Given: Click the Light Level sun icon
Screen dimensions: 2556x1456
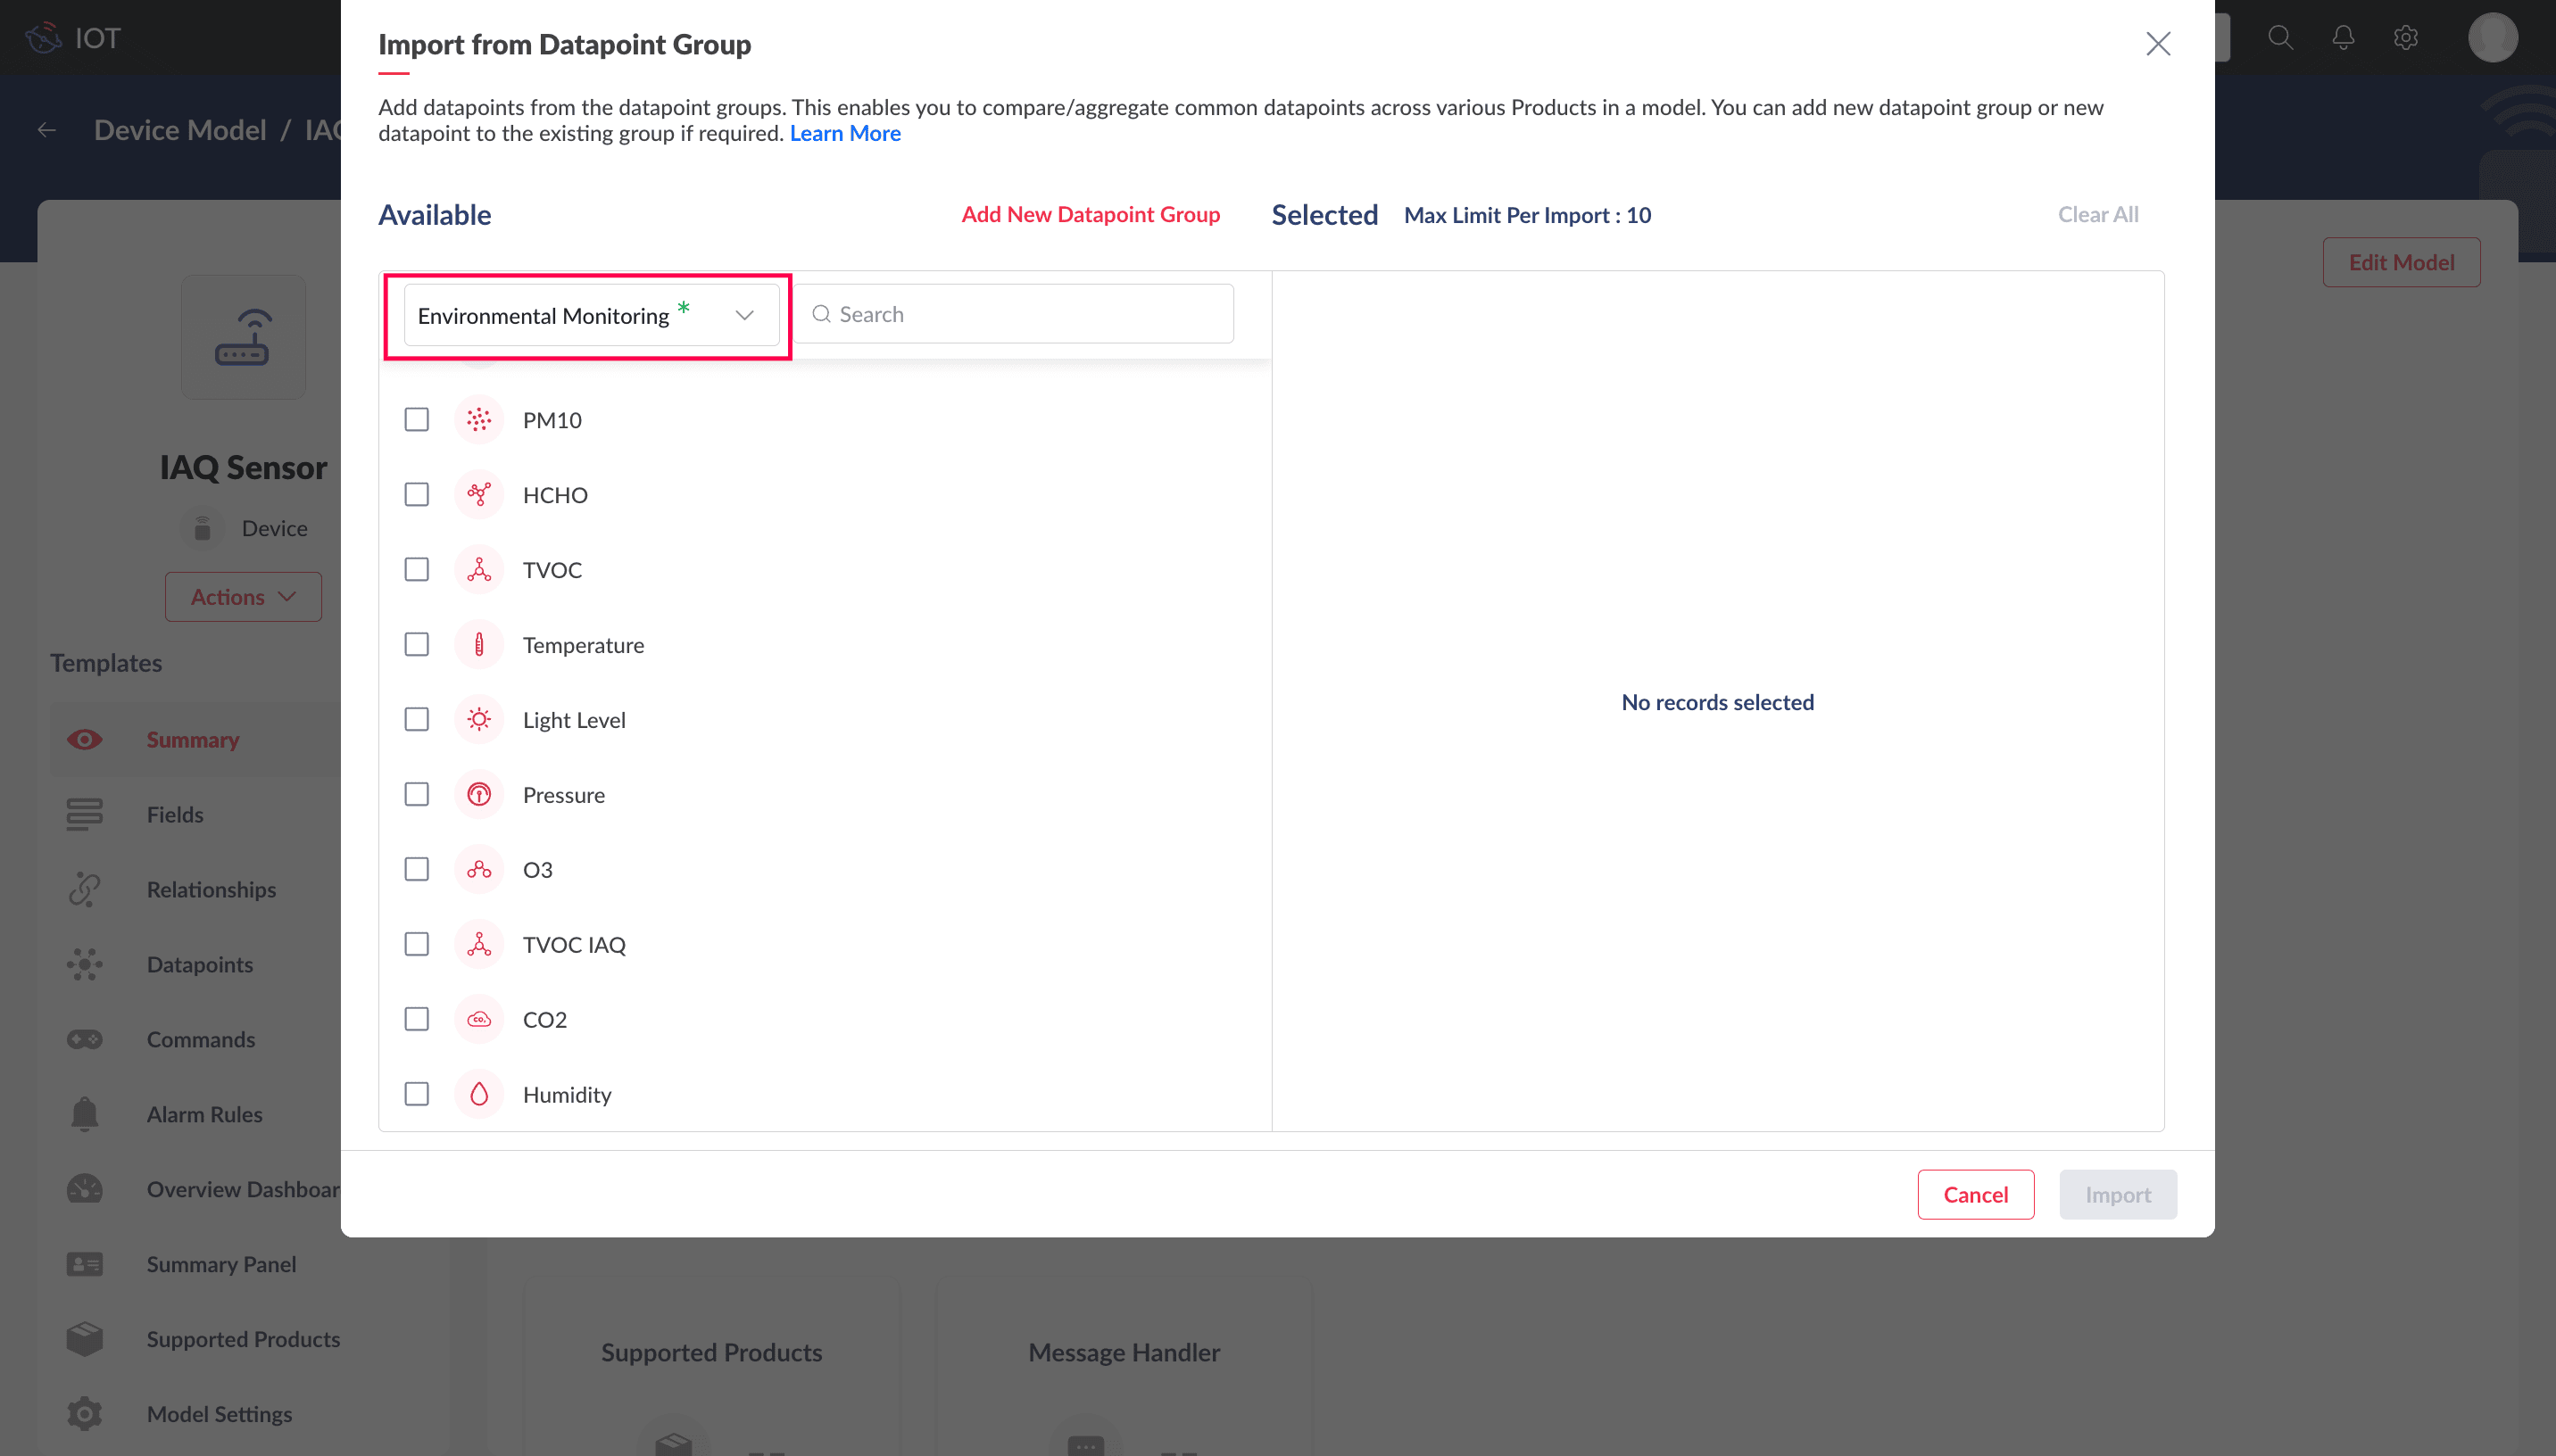Looking at the screenshot, I should pyautogui.click(x=479, y=720).
